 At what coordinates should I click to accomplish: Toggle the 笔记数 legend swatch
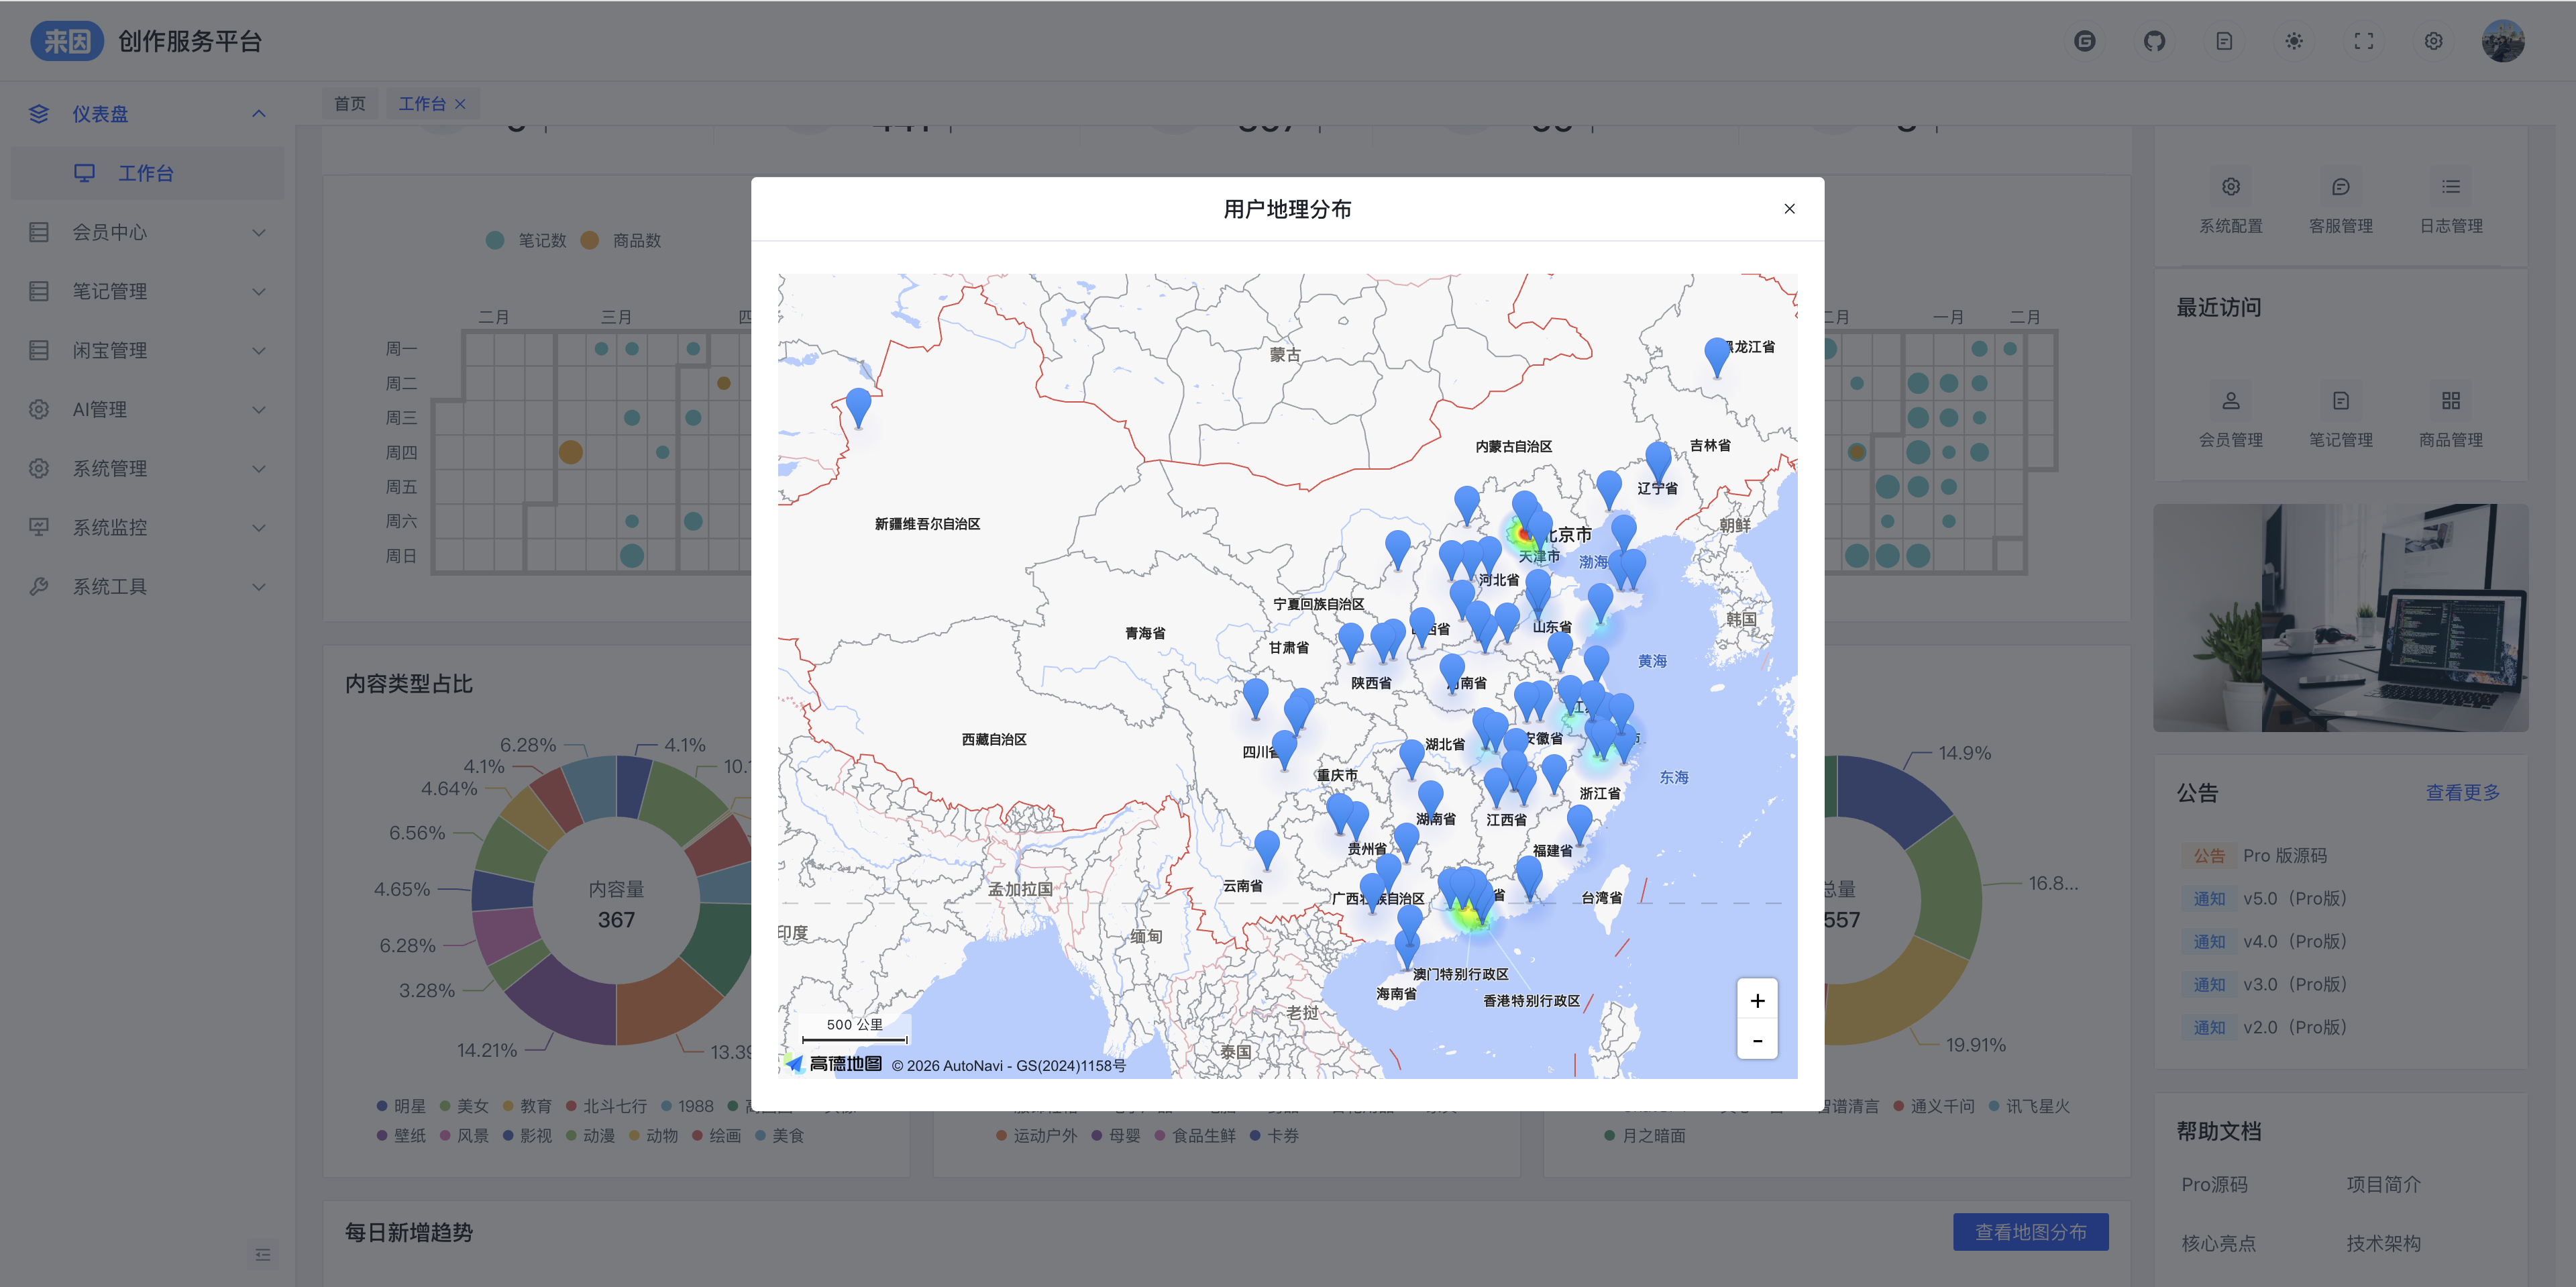495,241
